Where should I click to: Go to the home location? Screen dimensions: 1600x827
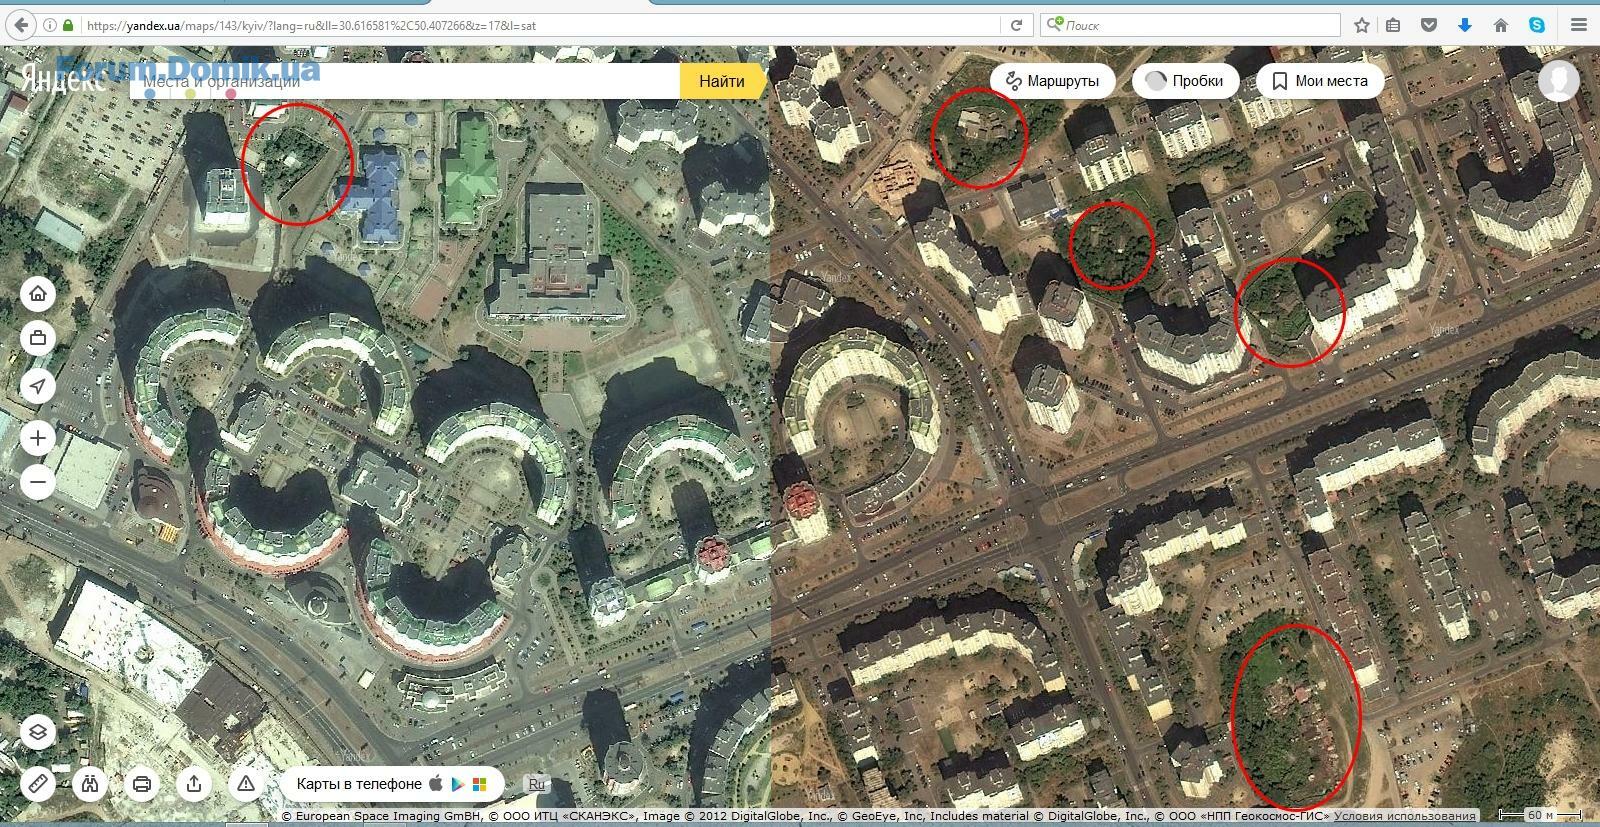(x=38, y=294)
